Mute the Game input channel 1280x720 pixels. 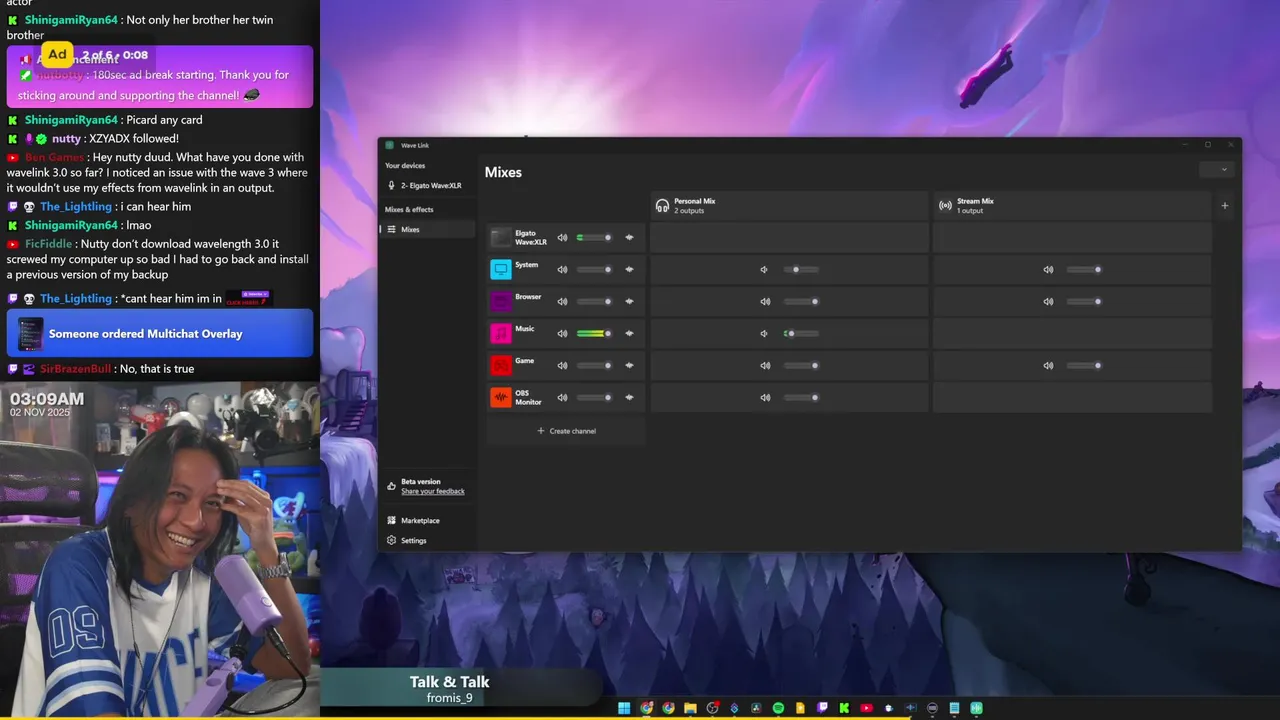[x=562, y=365]
